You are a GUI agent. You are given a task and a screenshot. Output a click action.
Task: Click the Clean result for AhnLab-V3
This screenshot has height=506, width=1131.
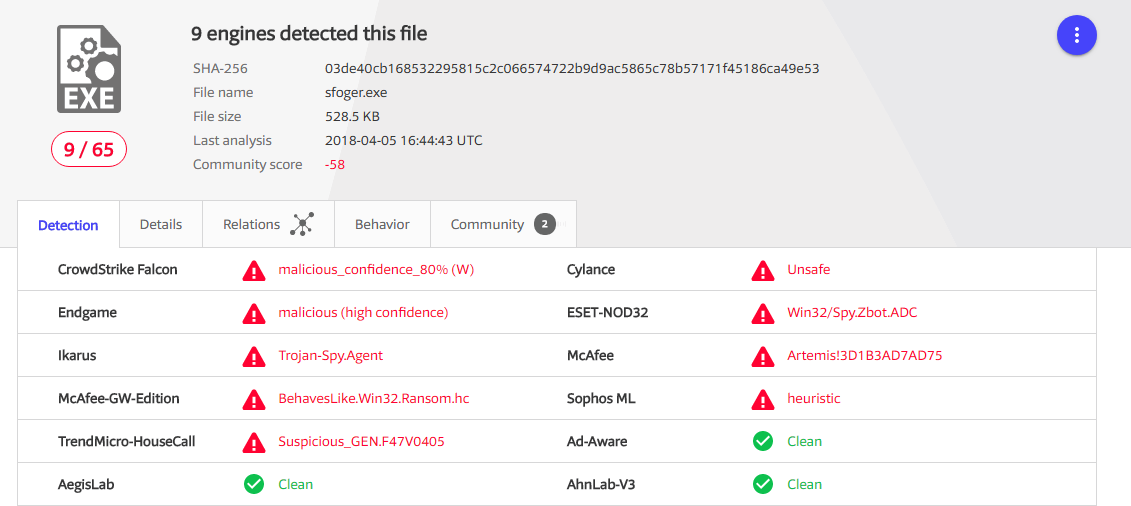(805, 484)
